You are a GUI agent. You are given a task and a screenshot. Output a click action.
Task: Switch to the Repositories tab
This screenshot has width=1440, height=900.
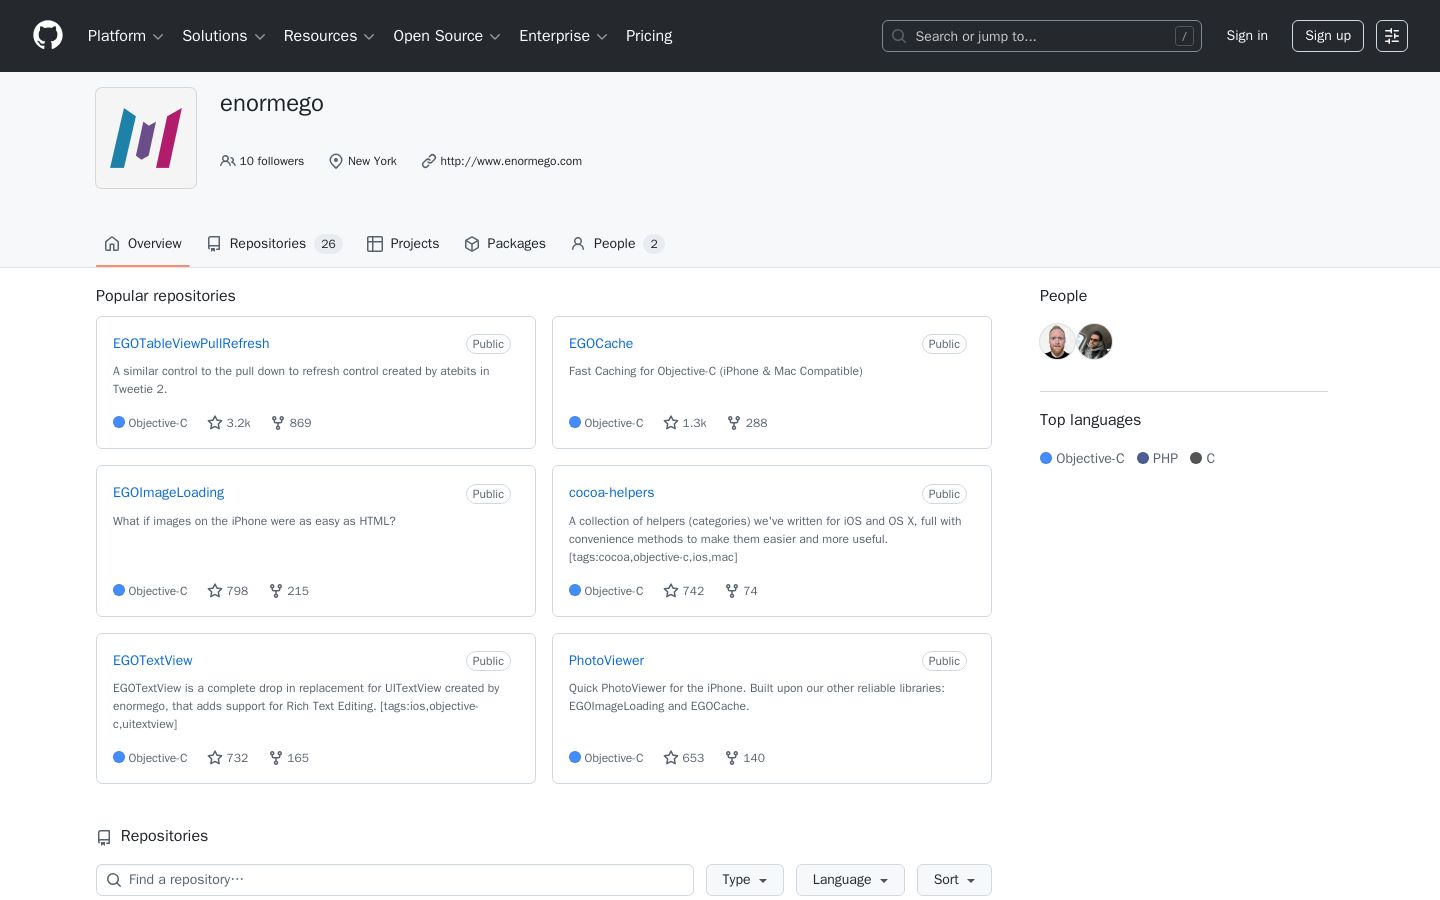(x=274, y=244)
